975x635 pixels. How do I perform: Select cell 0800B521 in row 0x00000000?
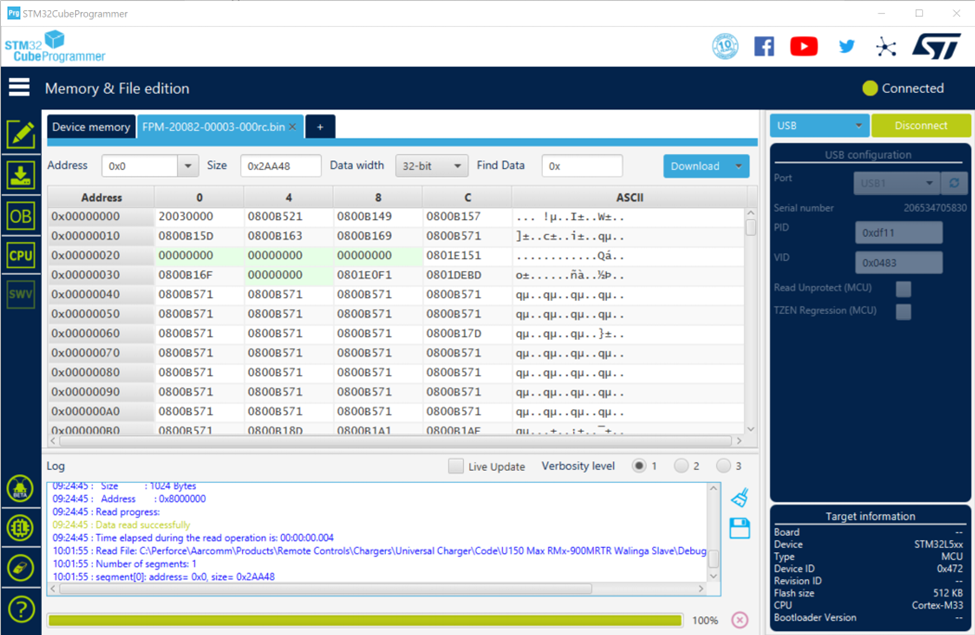coord(289,216)
